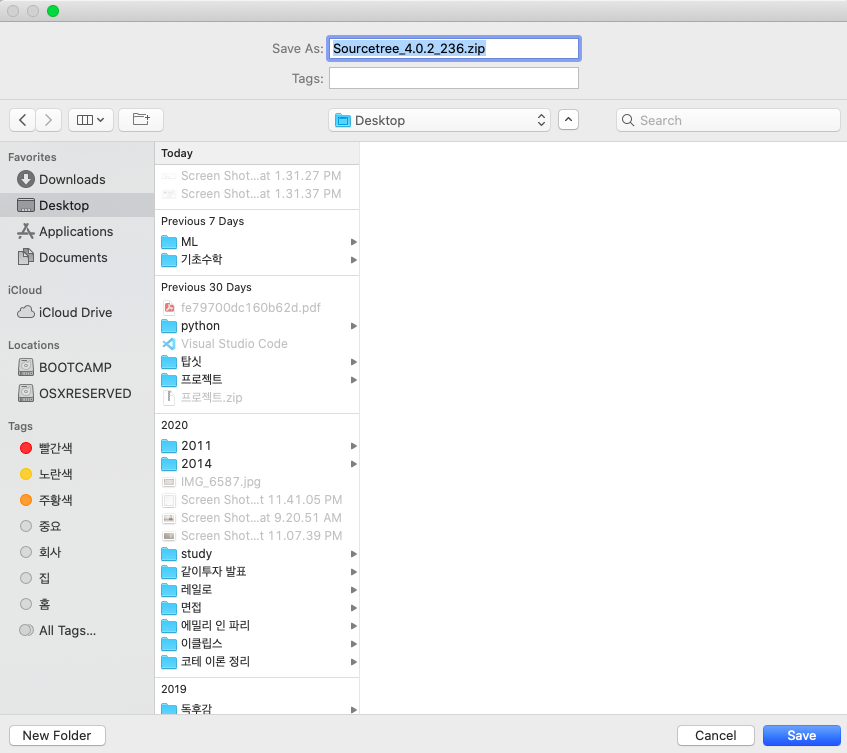Click the Screen Shot 11.41.05 PM thumbnail
Screen dimensions: 847x753
click(169, 500)
